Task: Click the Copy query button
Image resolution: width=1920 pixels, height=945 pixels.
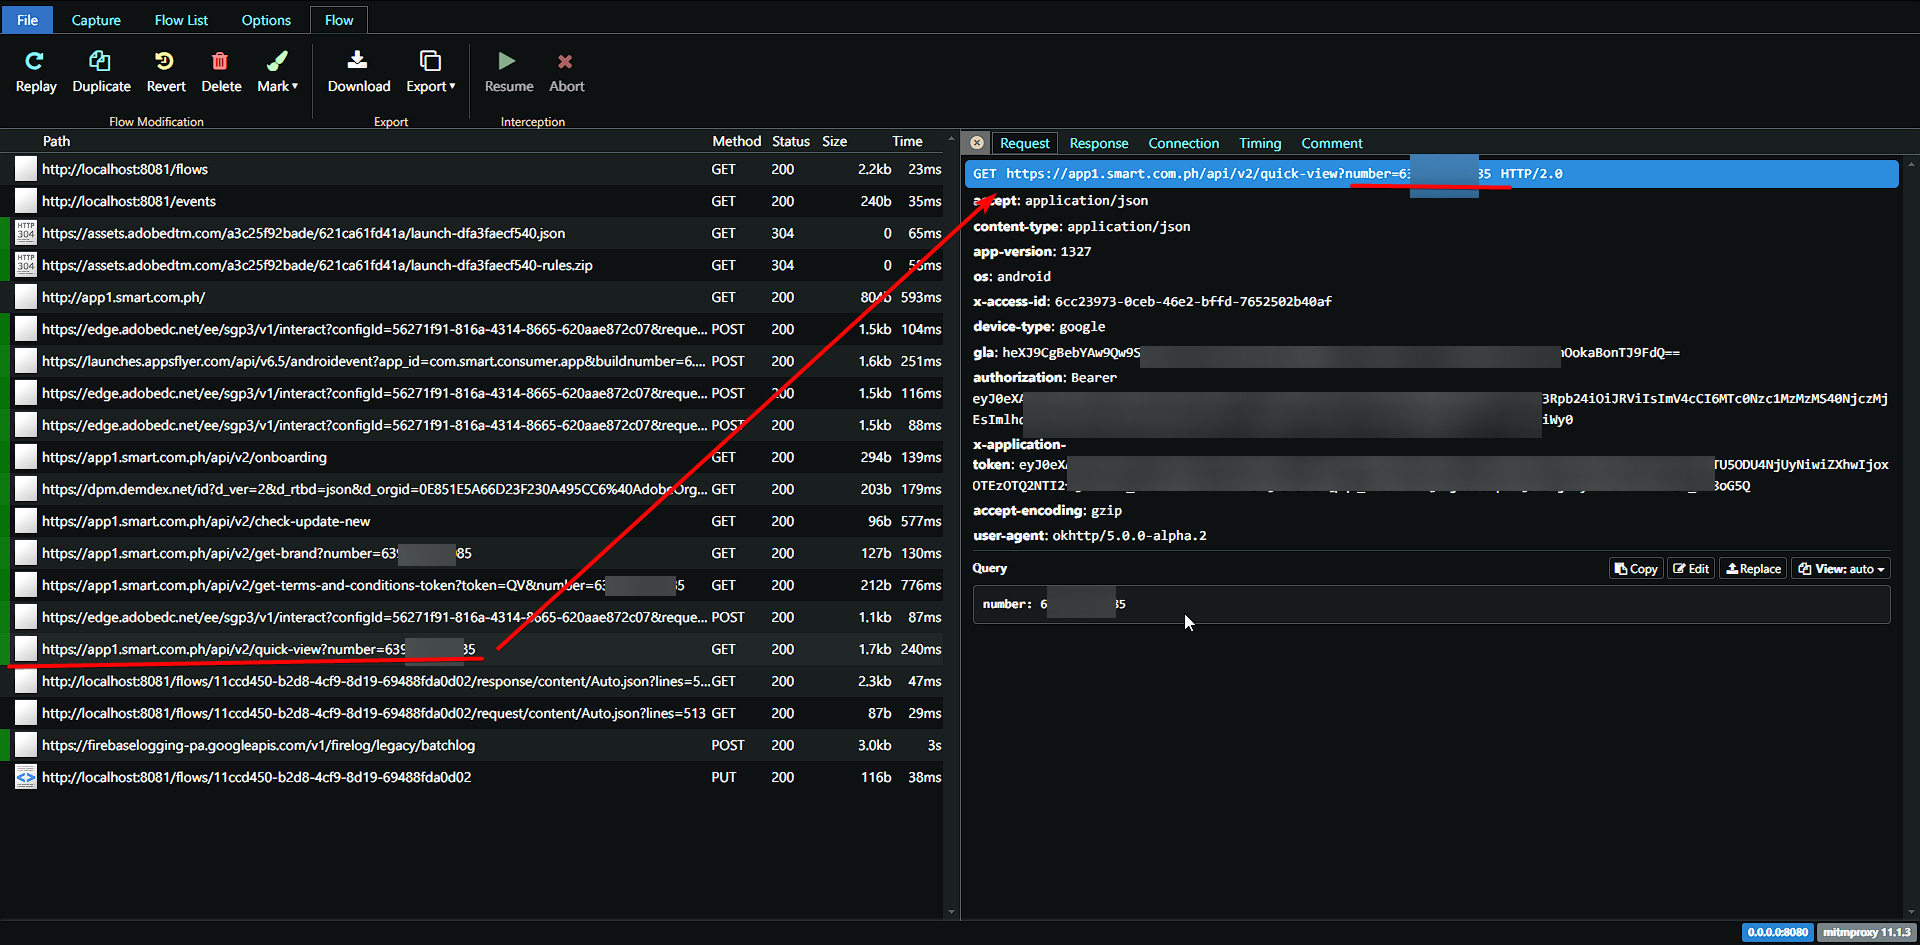Action: (1636, 569)
